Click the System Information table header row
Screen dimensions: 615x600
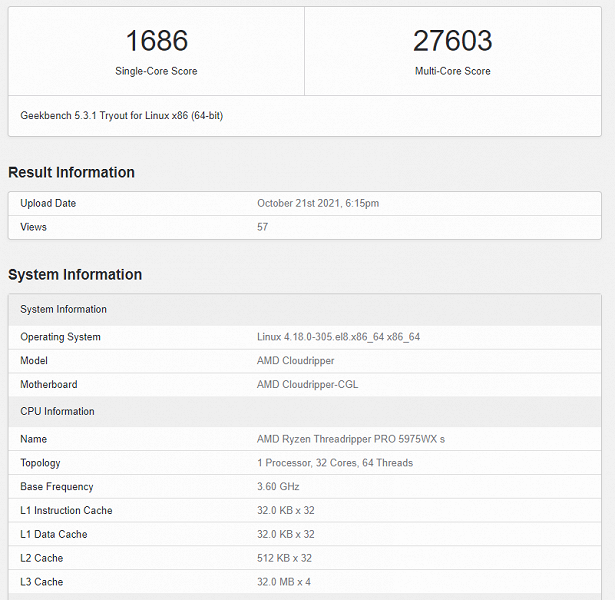click(63, 309)
